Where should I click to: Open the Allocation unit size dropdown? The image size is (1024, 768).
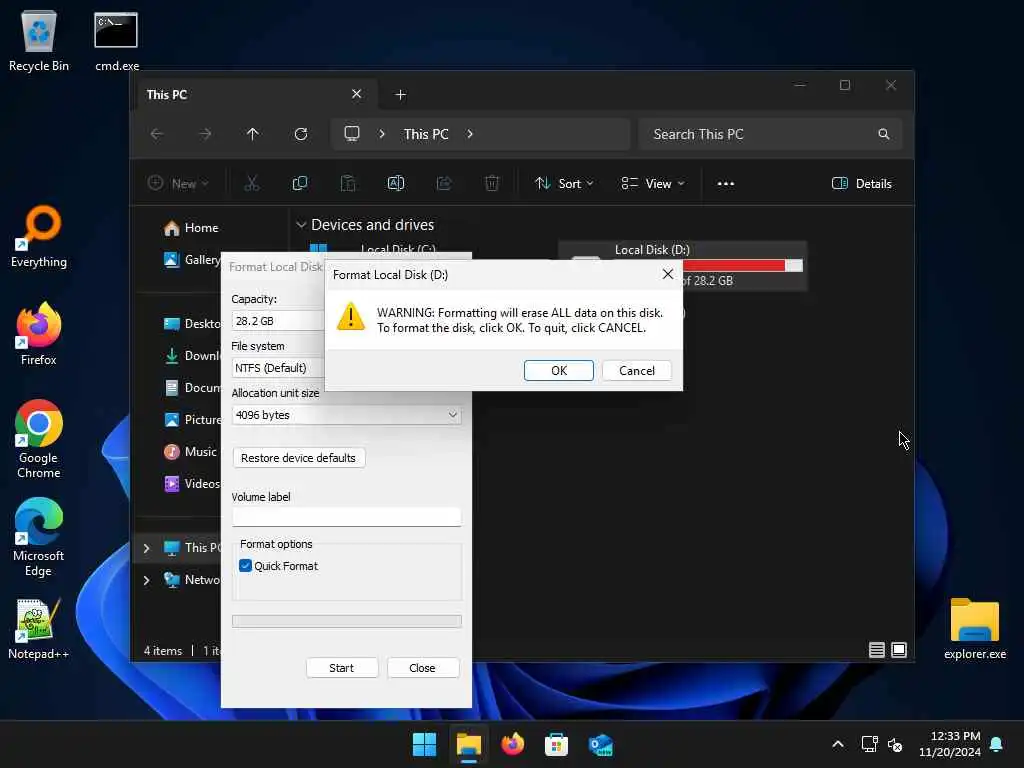tap(346, 415)
